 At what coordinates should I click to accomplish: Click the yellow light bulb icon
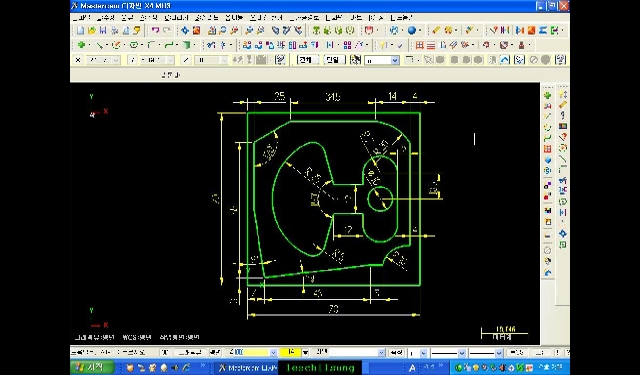(383, 45)
